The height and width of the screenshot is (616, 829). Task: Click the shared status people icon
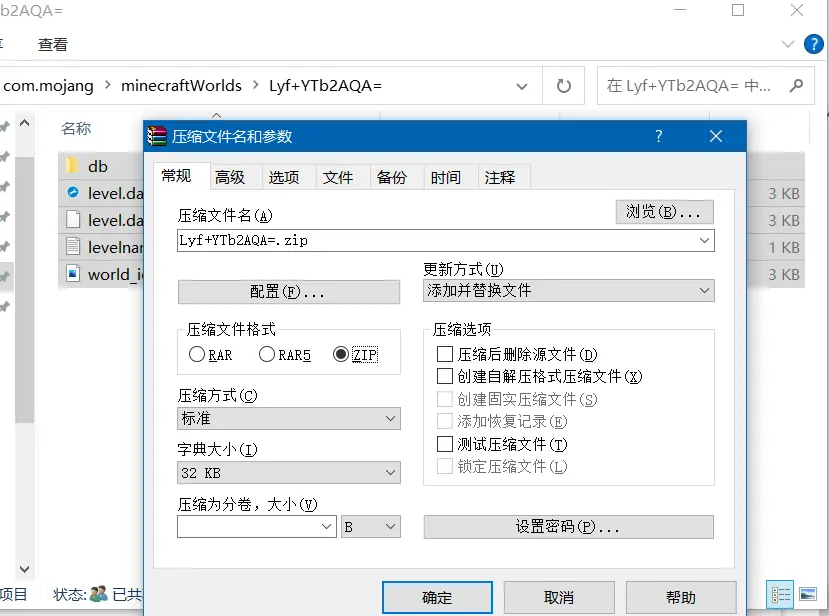tap(99, 594)
